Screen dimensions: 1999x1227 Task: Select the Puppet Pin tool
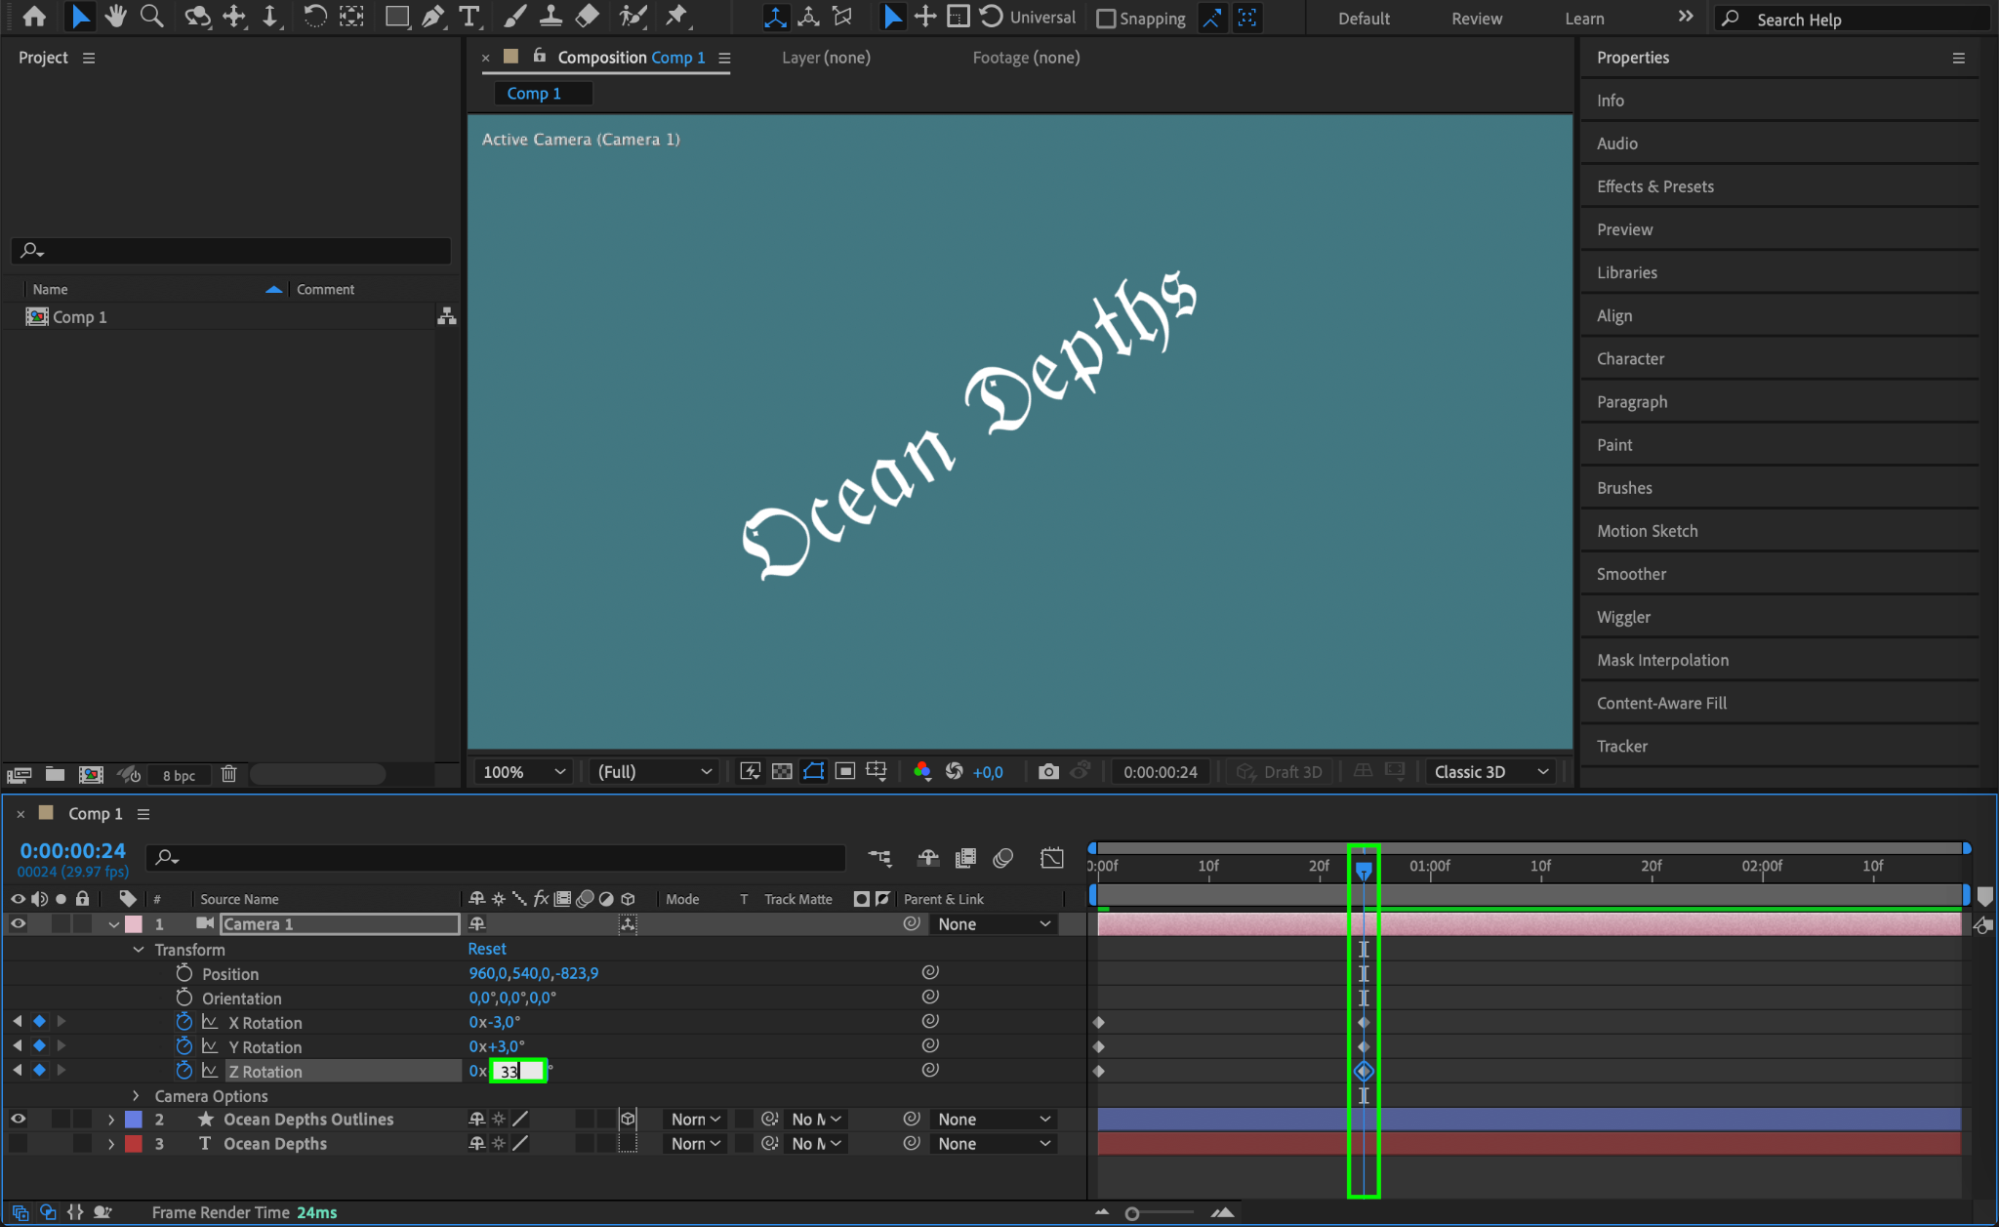[x=677, y=16]
